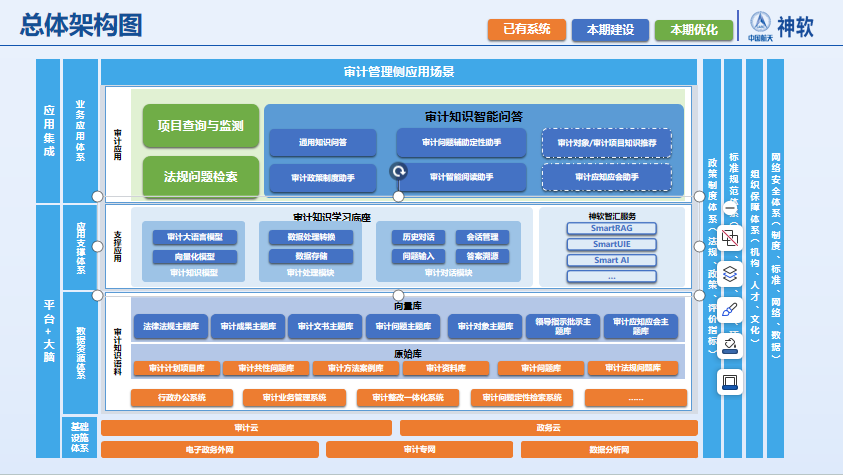This screenshot has width=843, height=475.
Task: Select the dashed 审计对象/审计项目知识推荐 box
Action: click(x=606, y=143)
